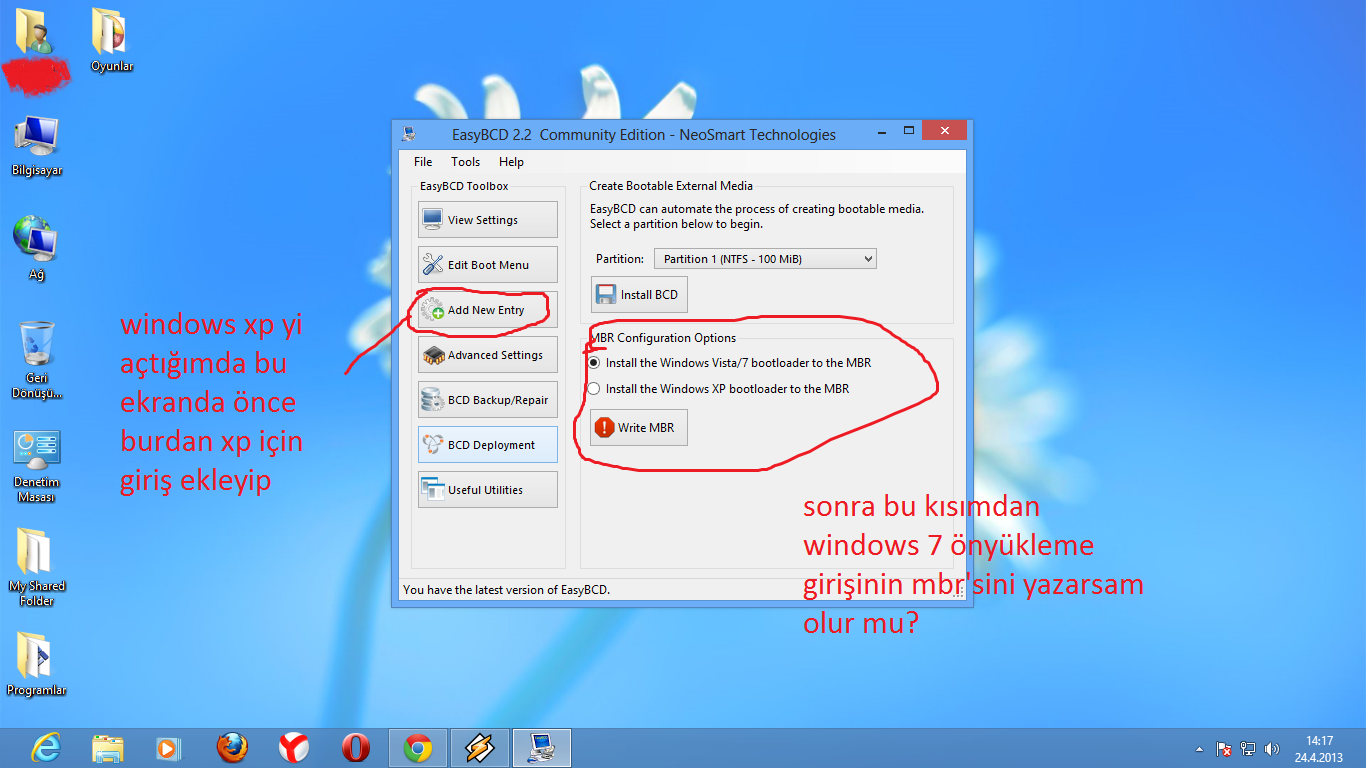The width and height of the screenshot is (1366, 768).
Task: Open BCD Backup/Repair section
Action: 487,400
